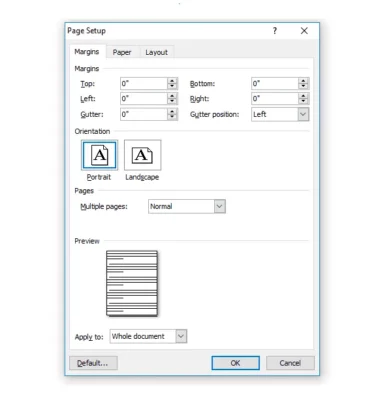Open the Margins tab
Viewport: 380px width, 410px height.
pos(87,52)
